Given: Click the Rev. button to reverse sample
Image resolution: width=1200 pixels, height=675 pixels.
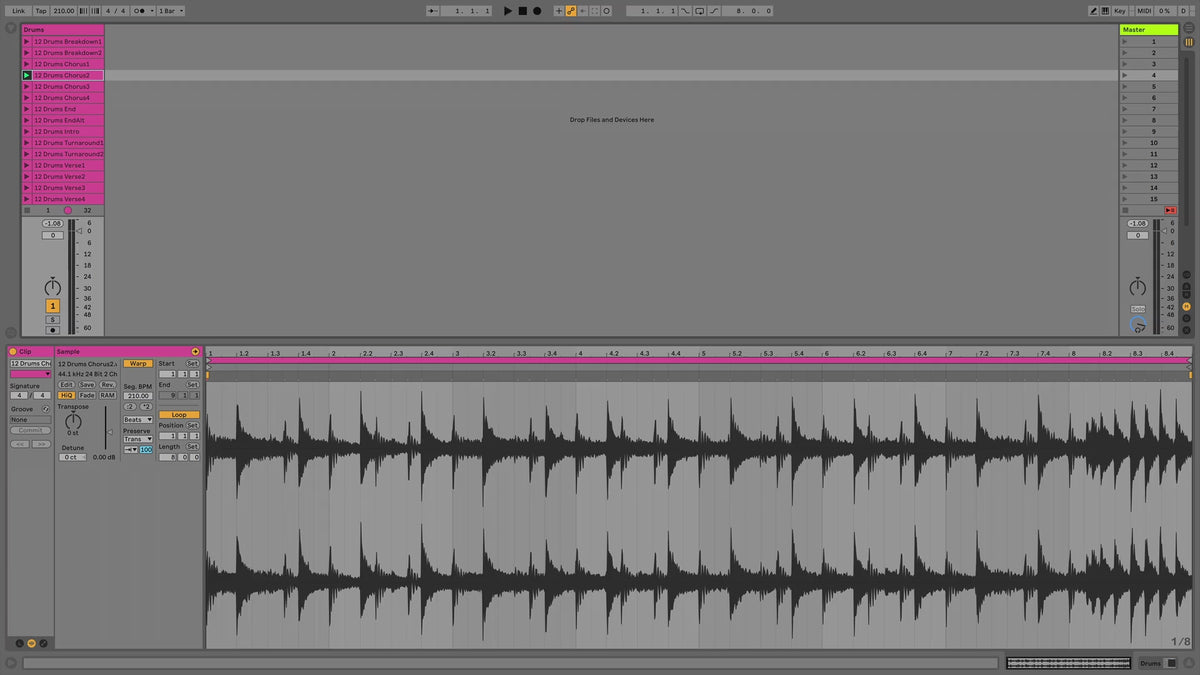Looking at the screenshot, I should (x=107, y=384).
